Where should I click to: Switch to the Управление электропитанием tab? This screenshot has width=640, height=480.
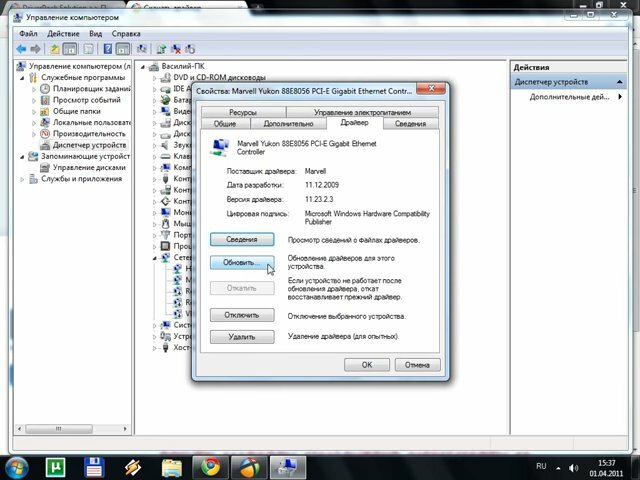pyautogui.click(x=362, y=112)
